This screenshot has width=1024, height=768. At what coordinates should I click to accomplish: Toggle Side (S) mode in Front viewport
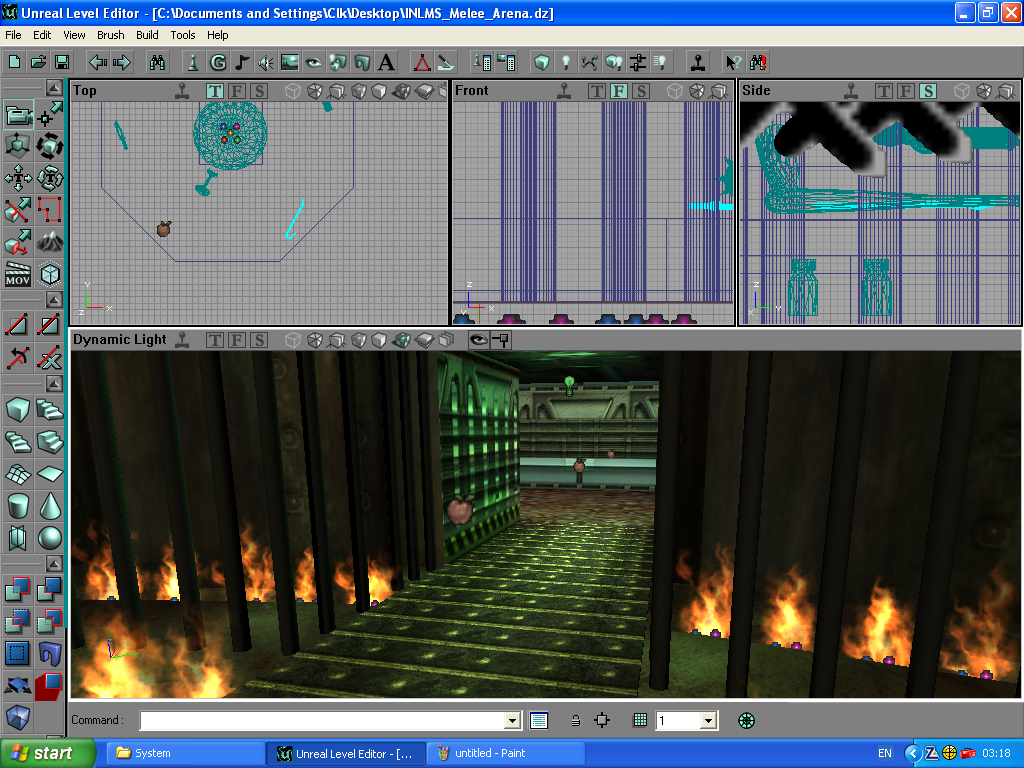point(641,91)
